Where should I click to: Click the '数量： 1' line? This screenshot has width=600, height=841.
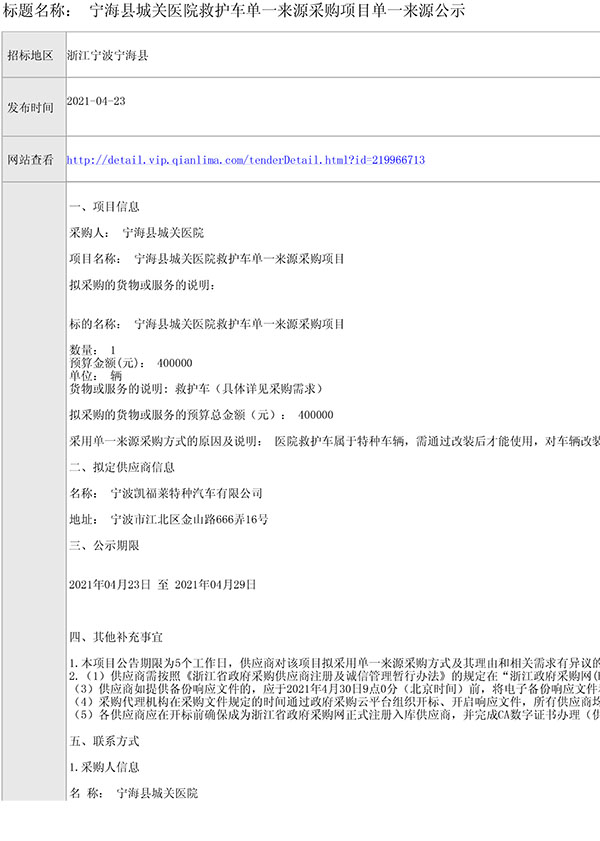click(93, 350)
